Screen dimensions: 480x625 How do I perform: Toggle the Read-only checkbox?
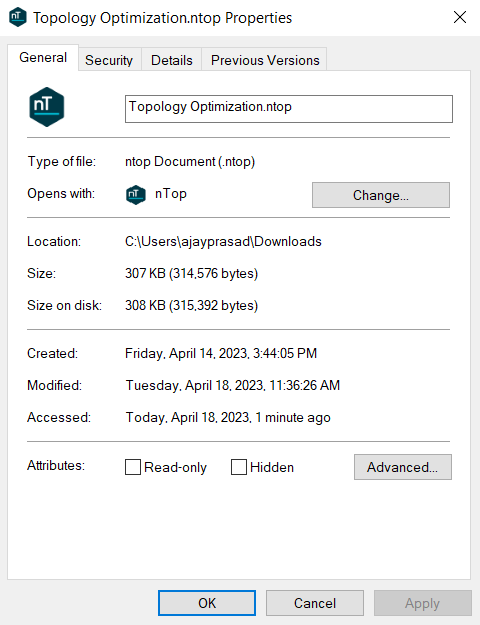point(133,467)
